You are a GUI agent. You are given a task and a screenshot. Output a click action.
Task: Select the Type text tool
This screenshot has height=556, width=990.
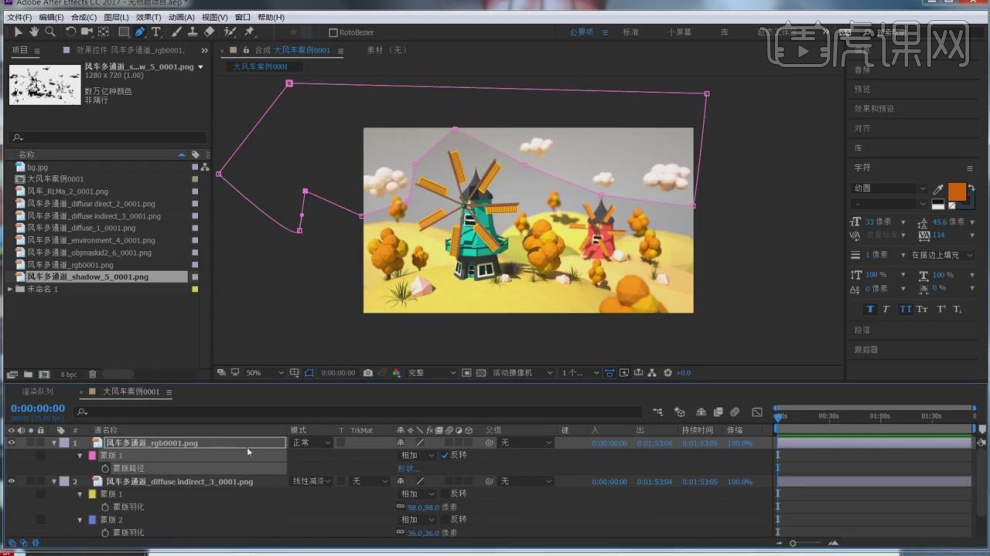[156, 32]
